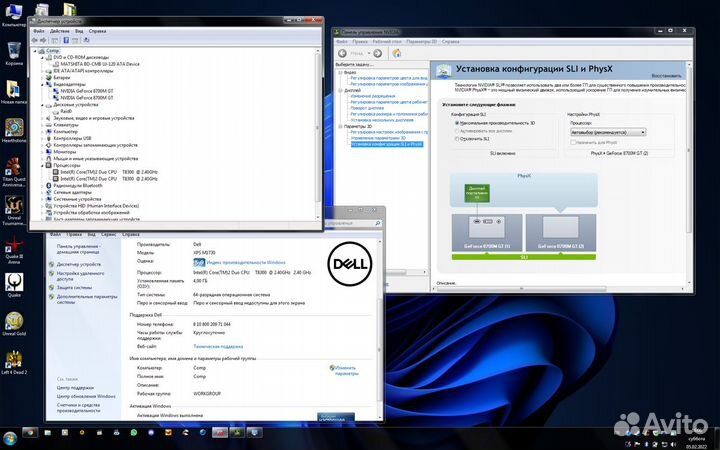Click NVIDIA Control Panel forward button
Screen dimensions: 720x450
377,53
